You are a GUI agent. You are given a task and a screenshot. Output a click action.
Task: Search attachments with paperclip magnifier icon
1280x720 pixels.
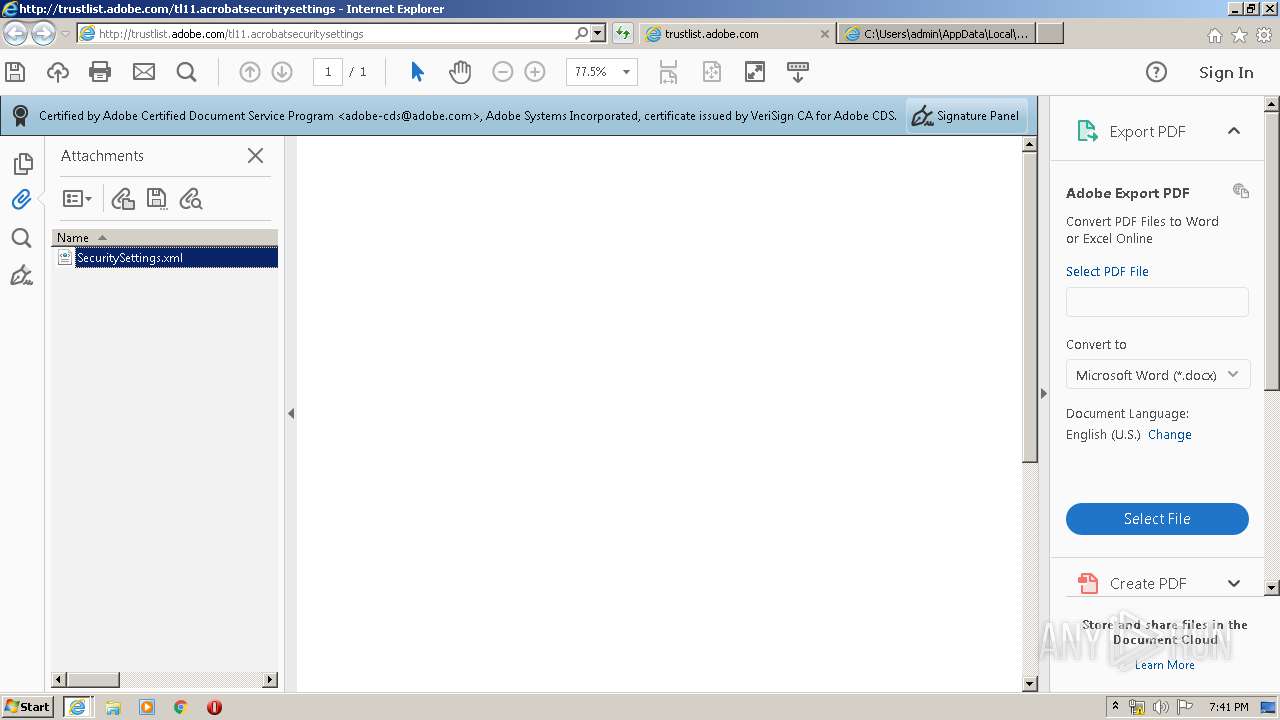coord(191,199)
